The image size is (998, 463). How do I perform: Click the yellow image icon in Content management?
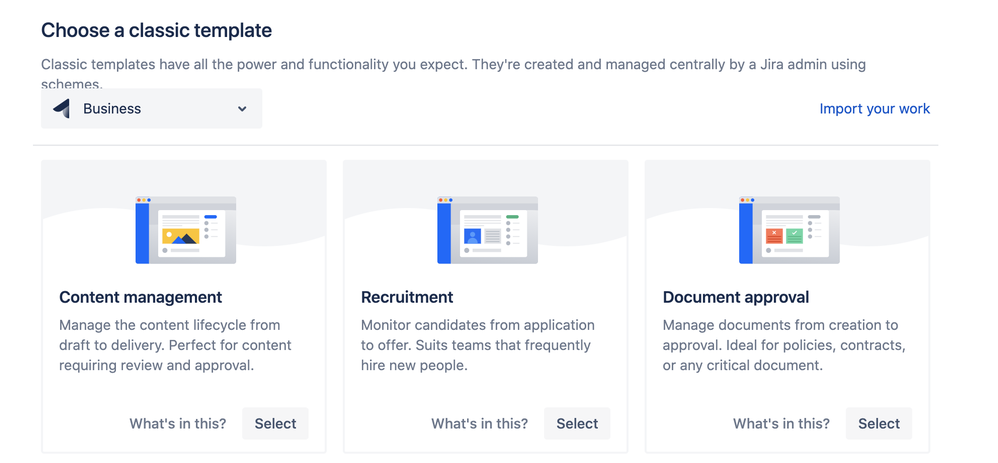point(180,237)
